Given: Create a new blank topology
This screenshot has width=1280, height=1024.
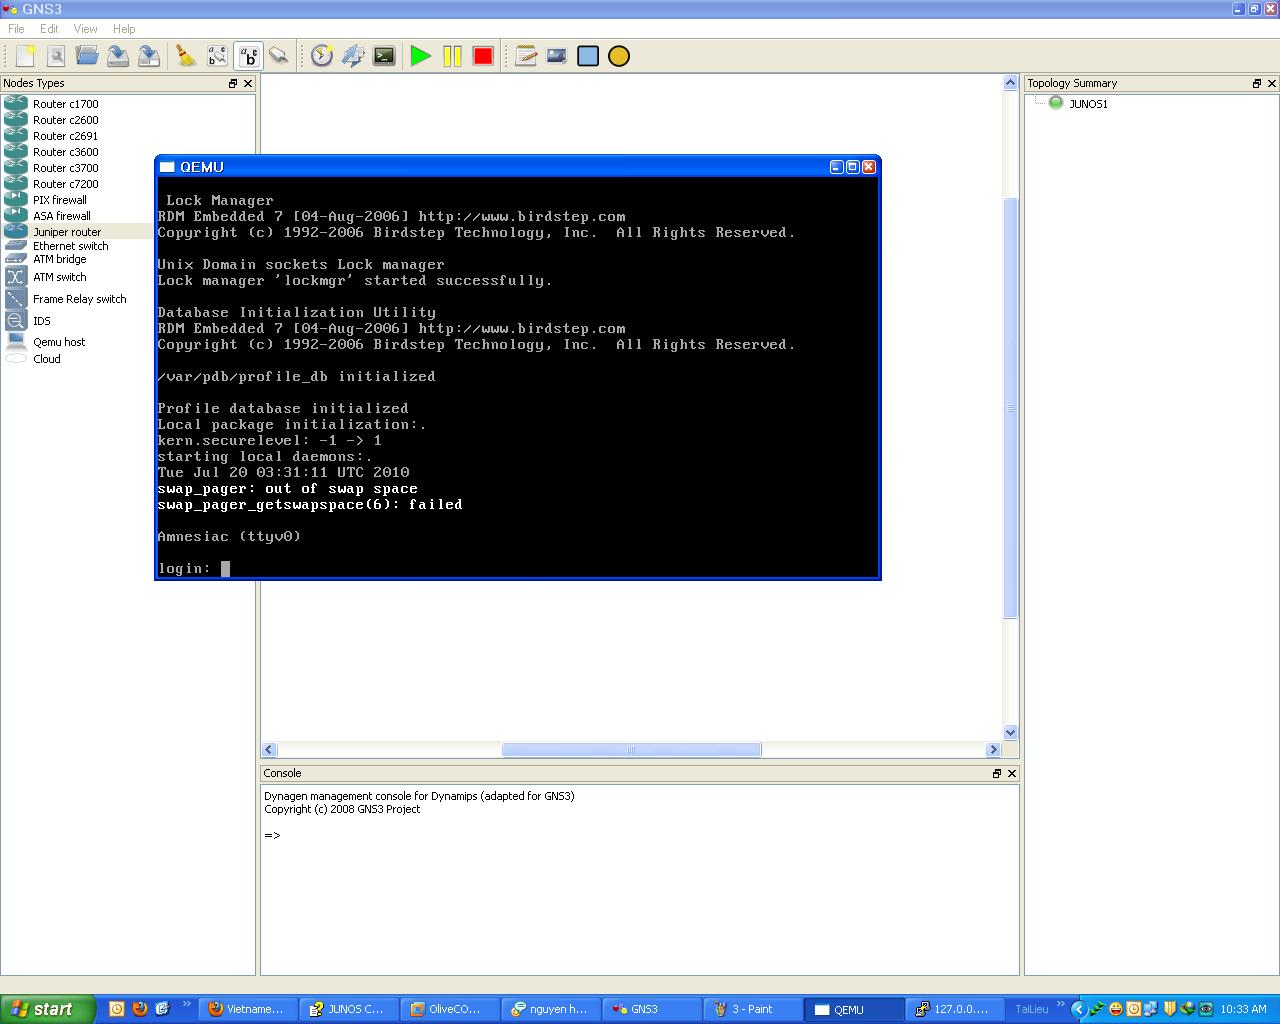Looking at the screenshot, I should (25, 56).
